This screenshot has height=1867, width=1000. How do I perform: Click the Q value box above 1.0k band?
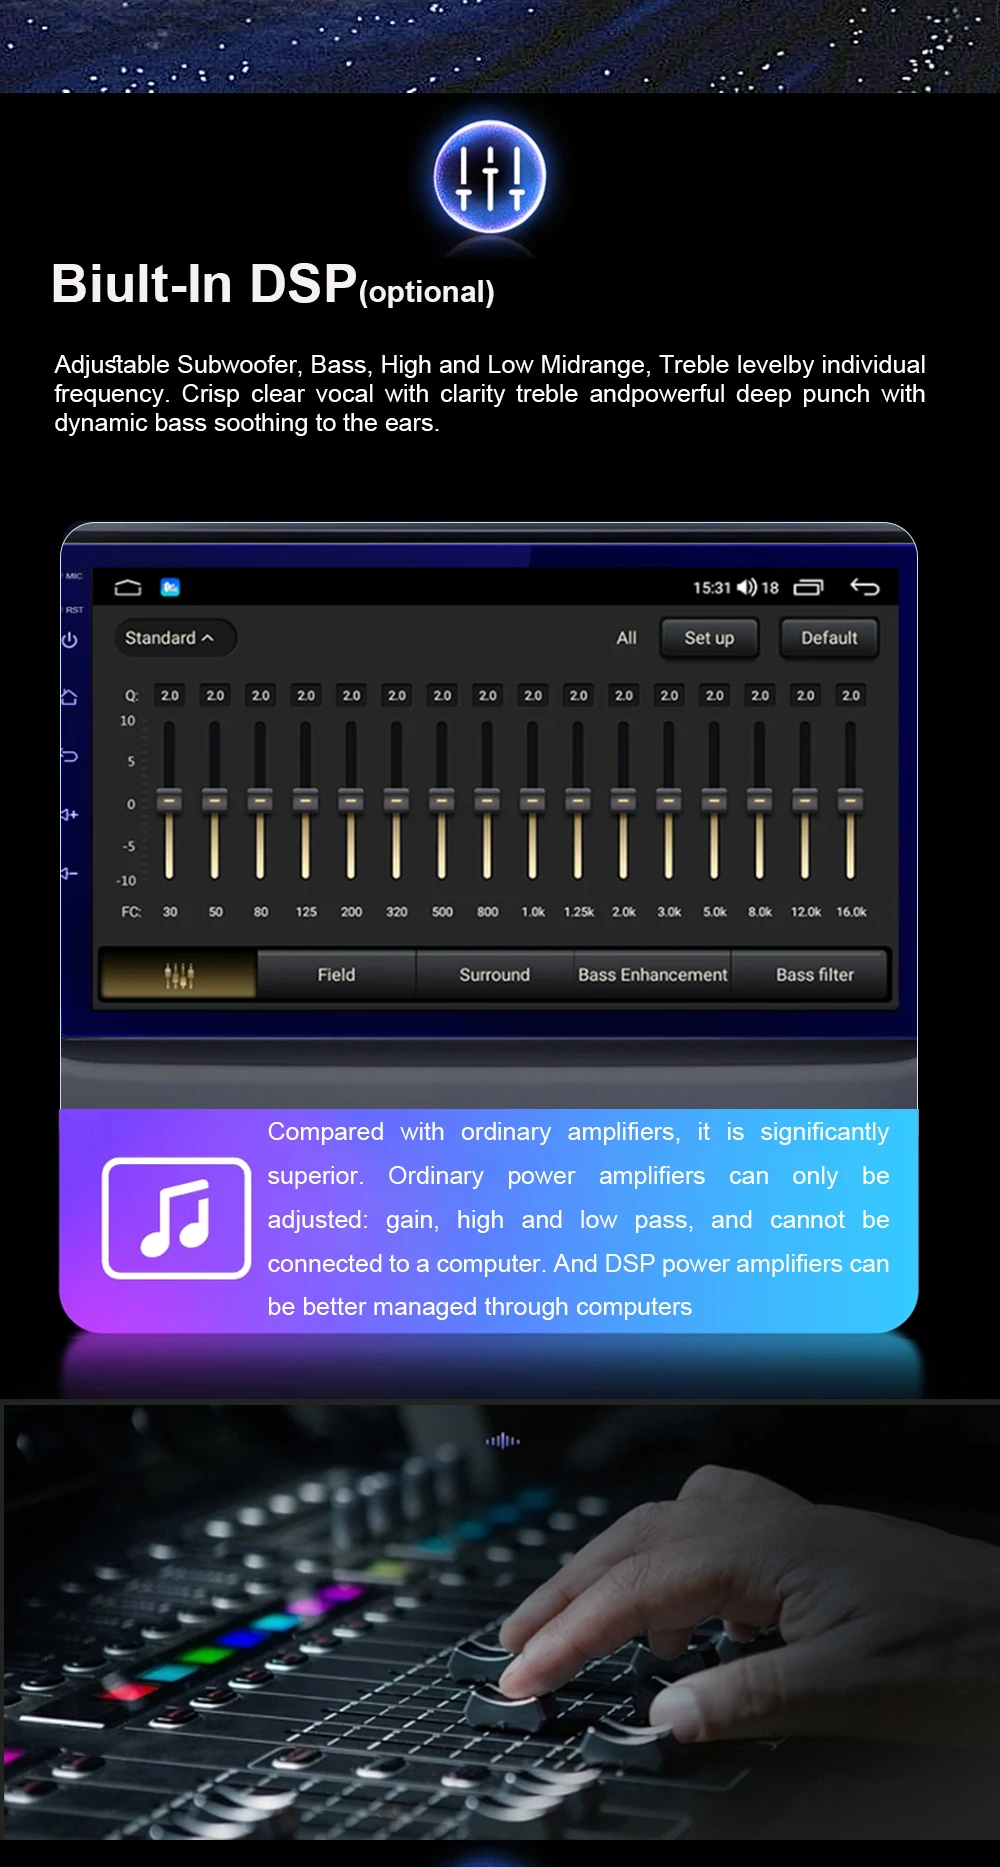point(533,695)
